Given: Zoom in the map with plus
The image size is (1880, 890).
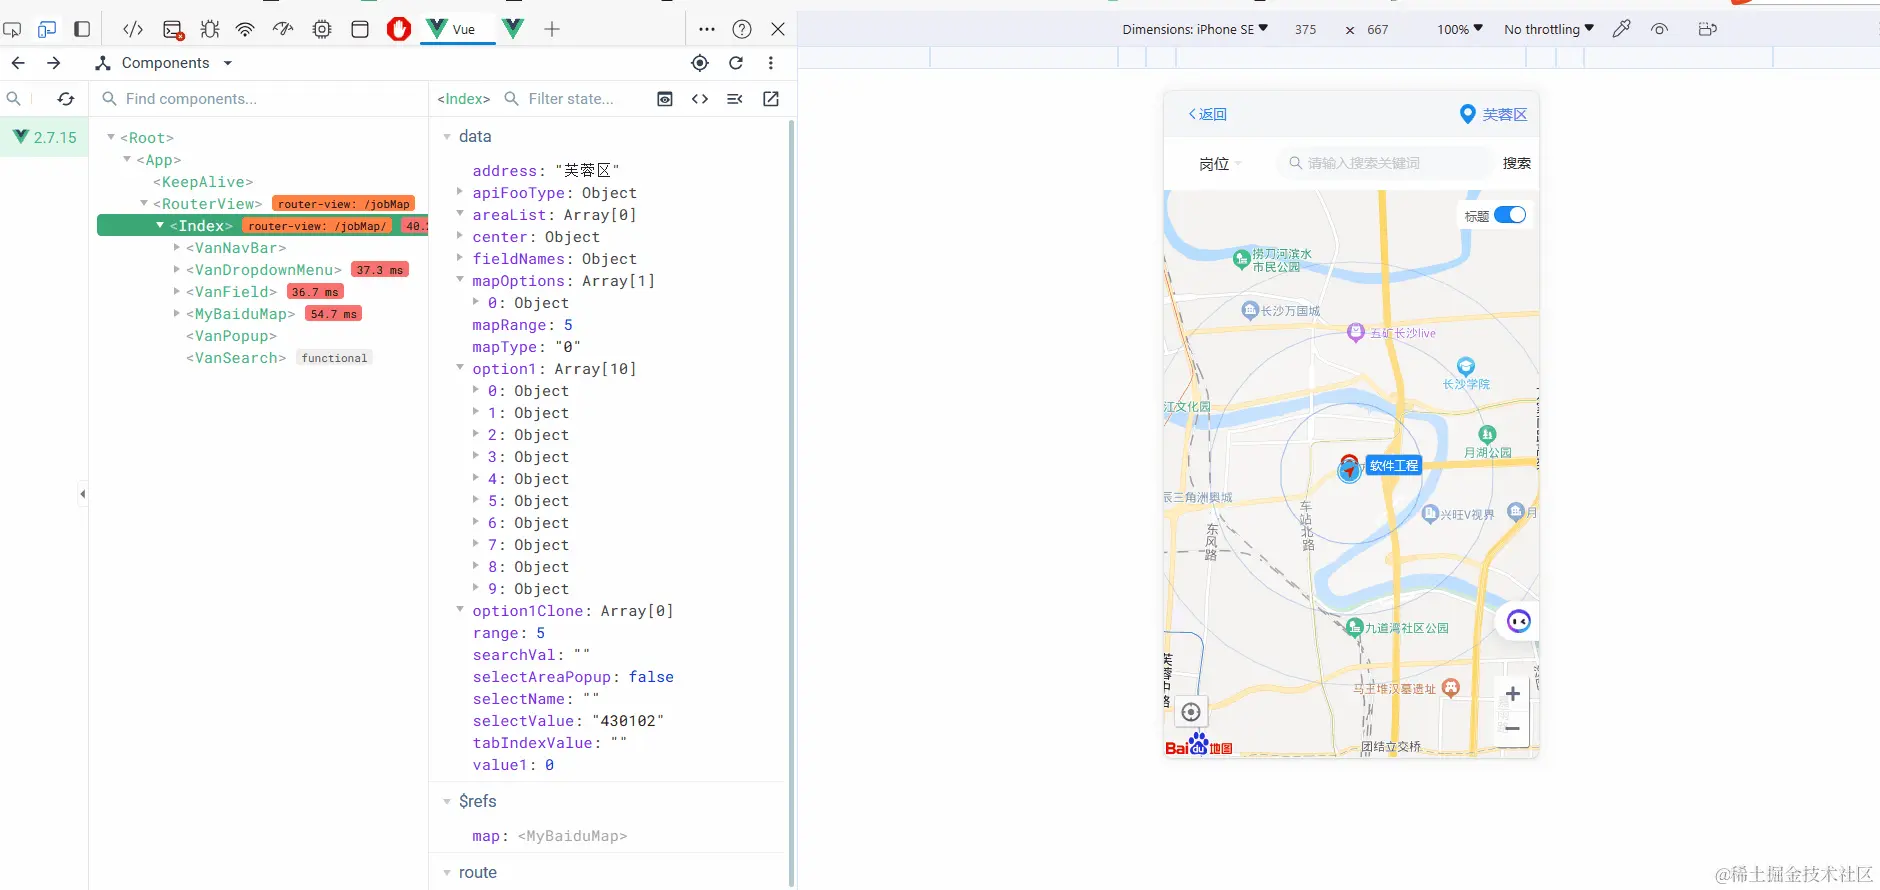Looking at the screenshot, I should pyautogui.click(x=1513, y=694).
